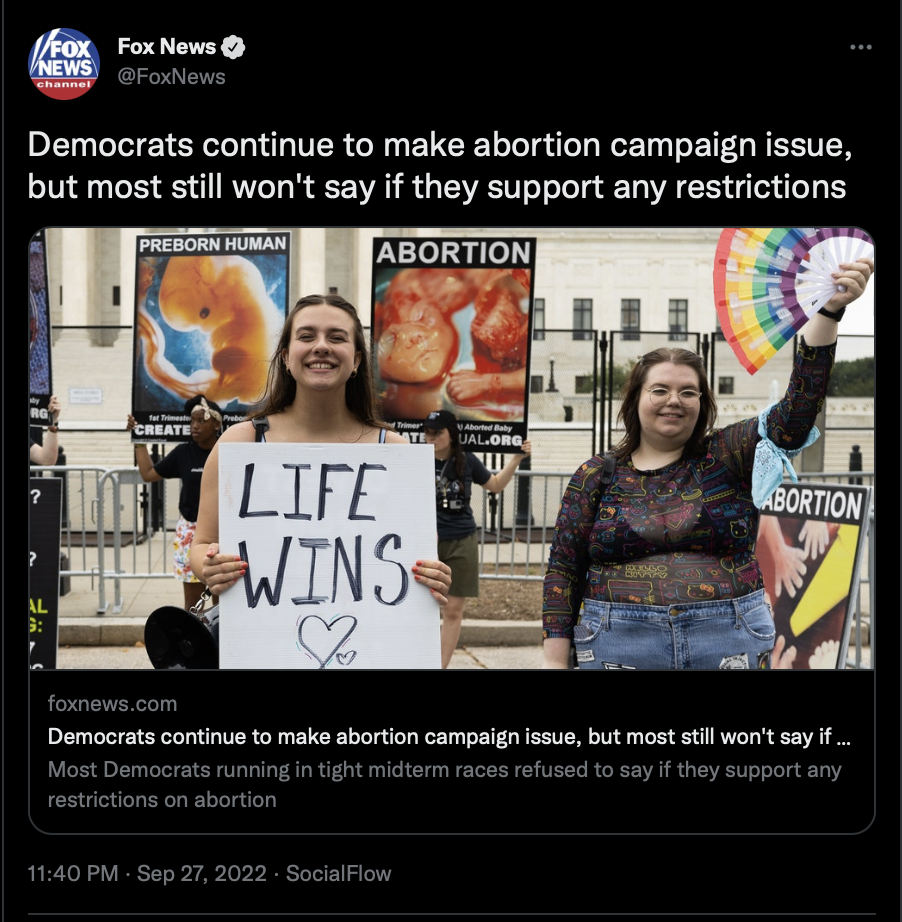Viewport: 902px width, 922px height.
Task: Click the verified checkmark badge
Action: pos(233,47)
